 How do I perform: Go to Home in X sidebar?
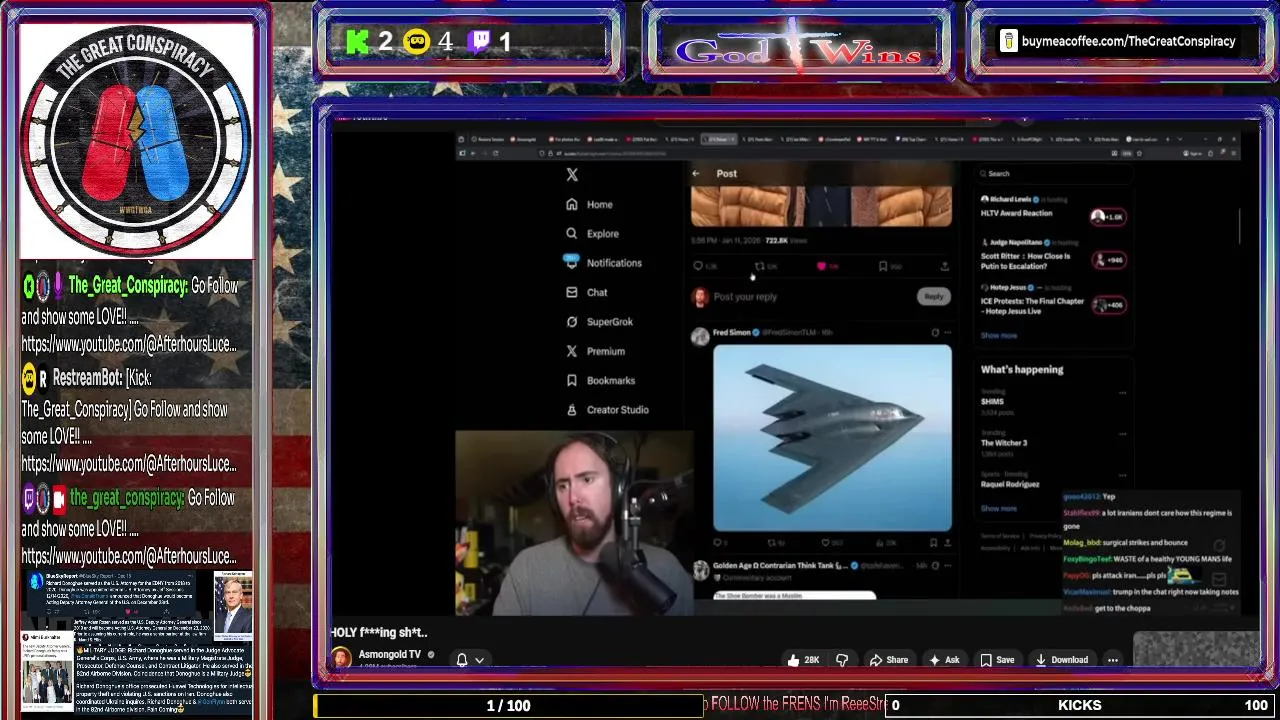(589, 204)
